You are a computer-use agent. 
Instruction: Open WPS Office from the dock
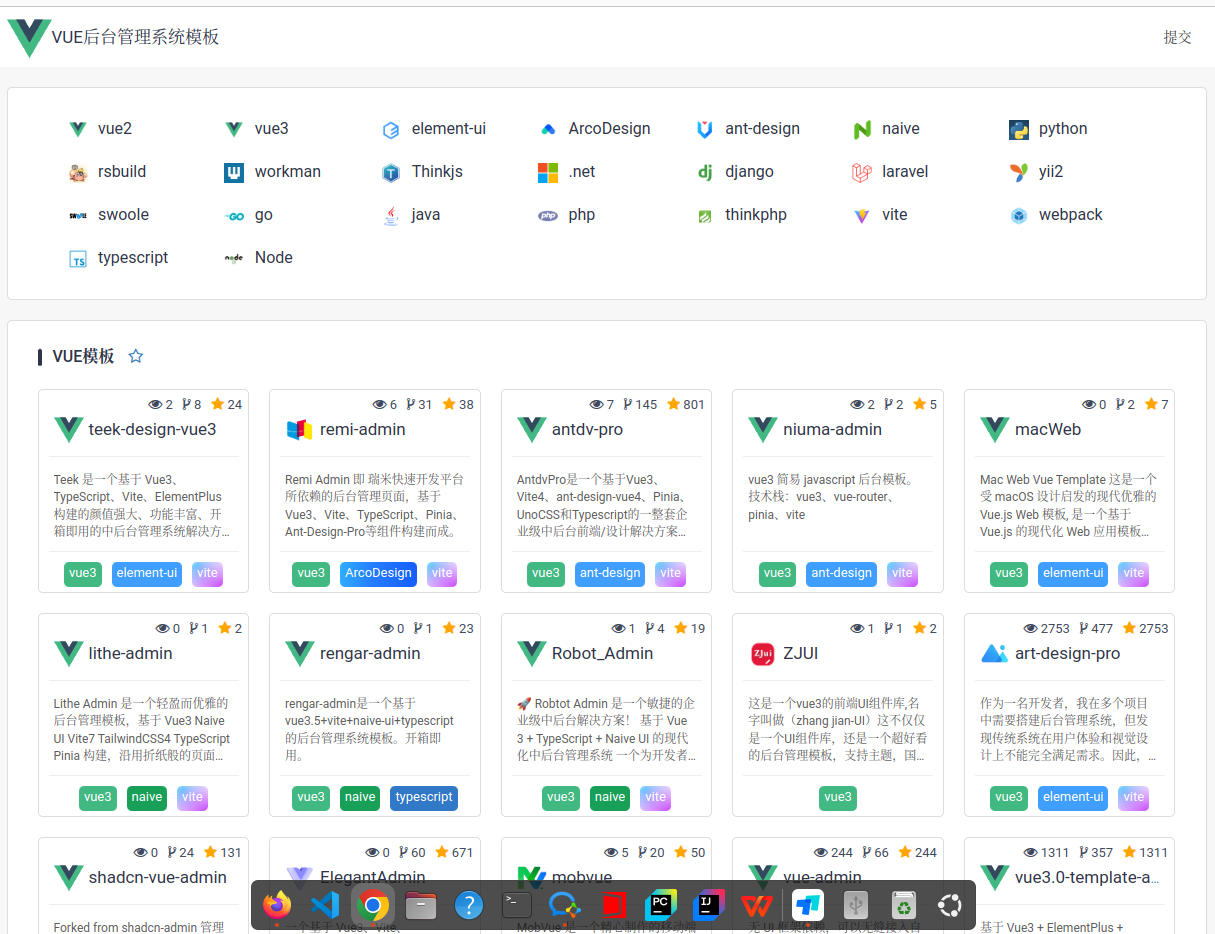(x=756, y=906)
